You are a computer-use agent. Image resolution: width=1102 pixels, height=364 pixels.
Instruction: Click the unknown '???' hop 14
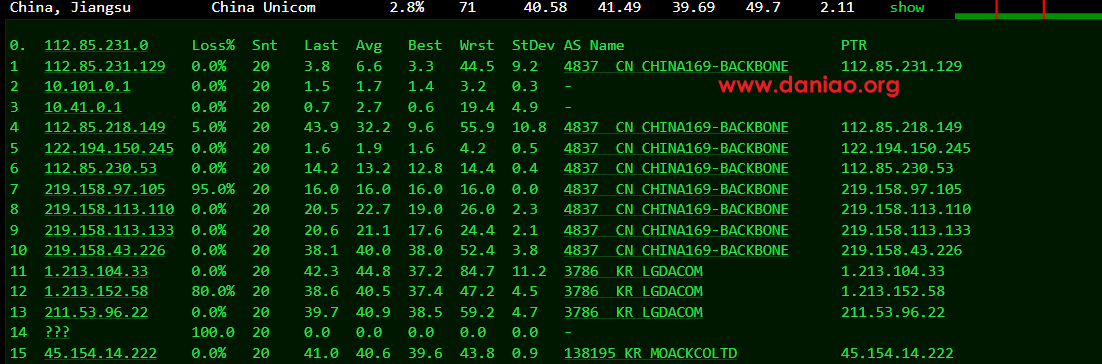[57, 332]
